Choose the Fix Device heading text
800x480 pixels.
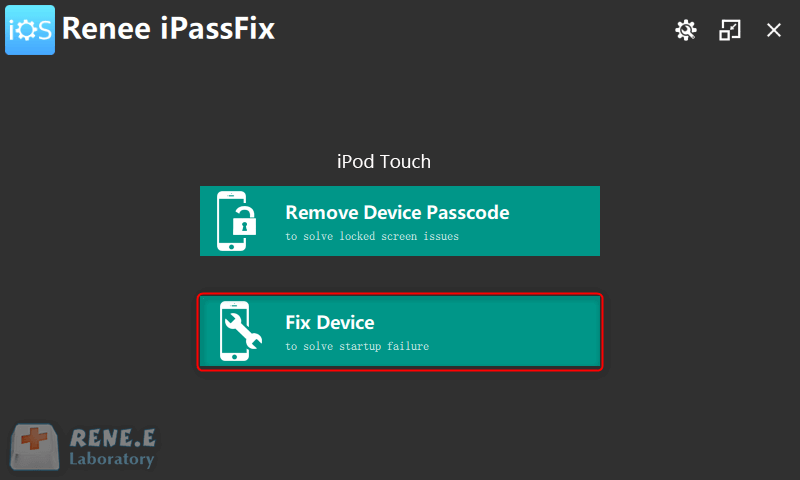[x=329, y=322]
